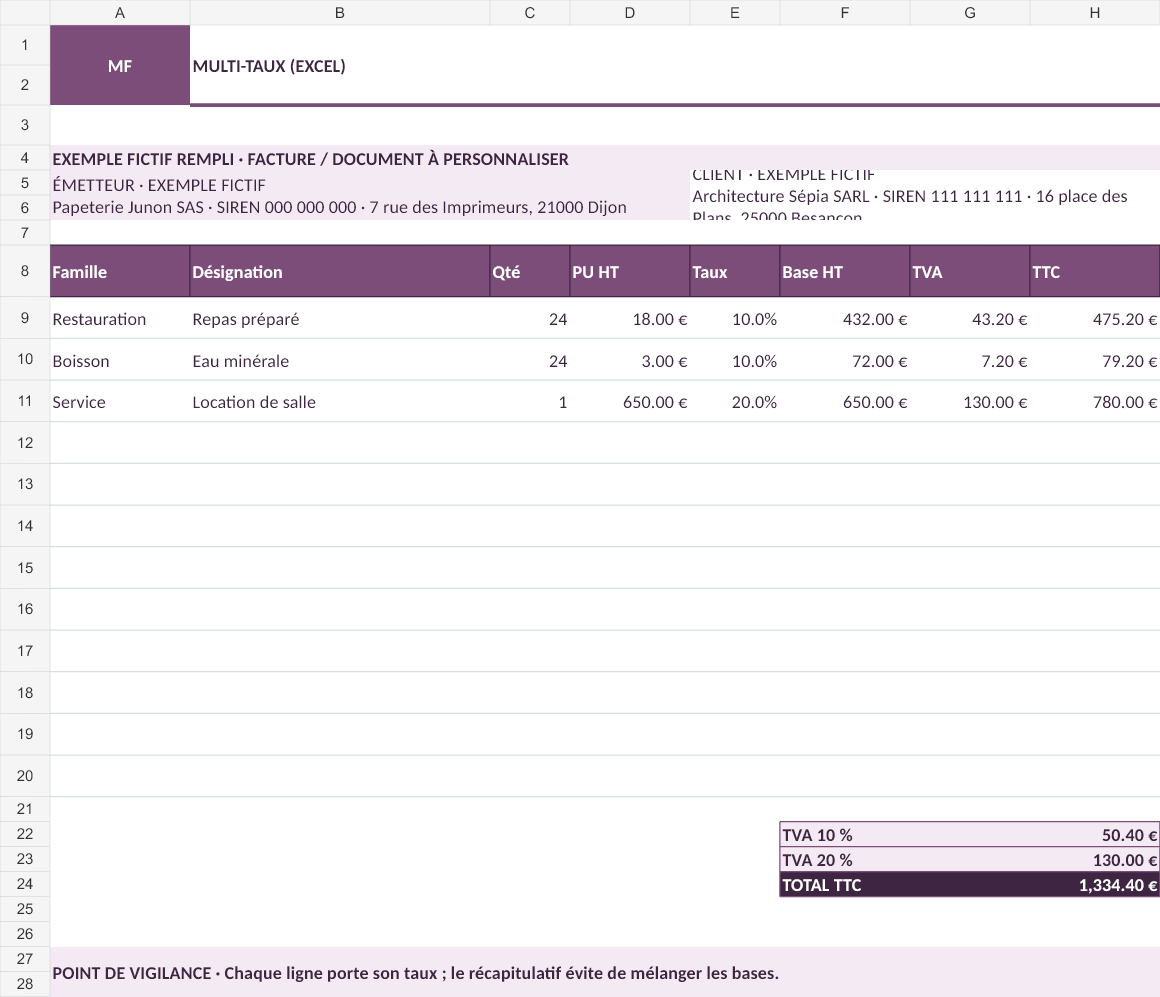The height and width of the screenshot is (997, 1160).
Task: Click the TTC table header
Action: click(x=1095, y=271)
